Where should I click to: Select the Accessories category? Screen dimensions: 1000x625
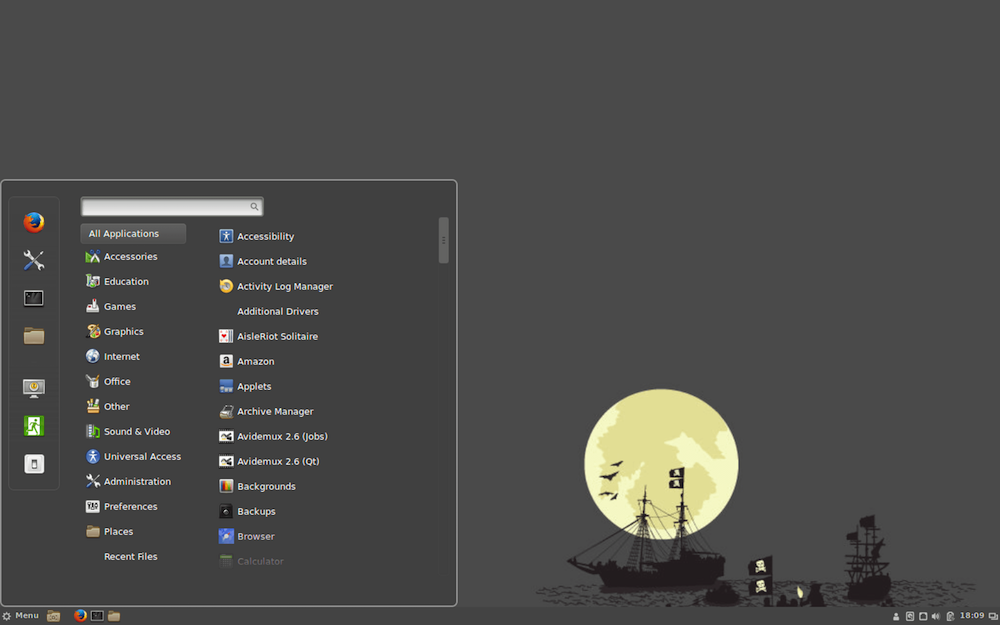[x=121, y=256]
